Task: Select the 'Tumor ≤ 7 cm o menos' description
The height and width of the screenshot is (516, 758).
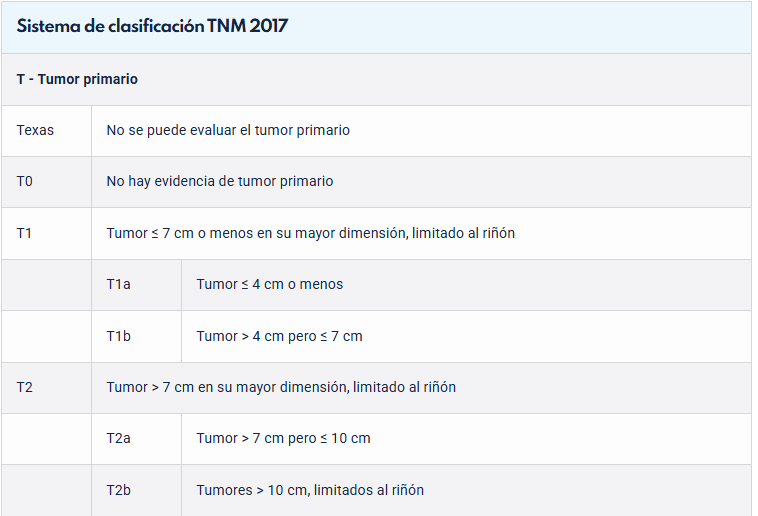Action: click(x=310, y=233)
